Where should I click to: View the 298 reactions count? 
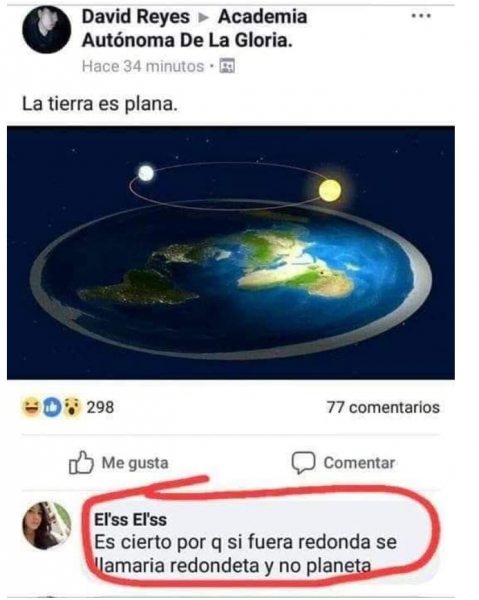tap(100, 408)
